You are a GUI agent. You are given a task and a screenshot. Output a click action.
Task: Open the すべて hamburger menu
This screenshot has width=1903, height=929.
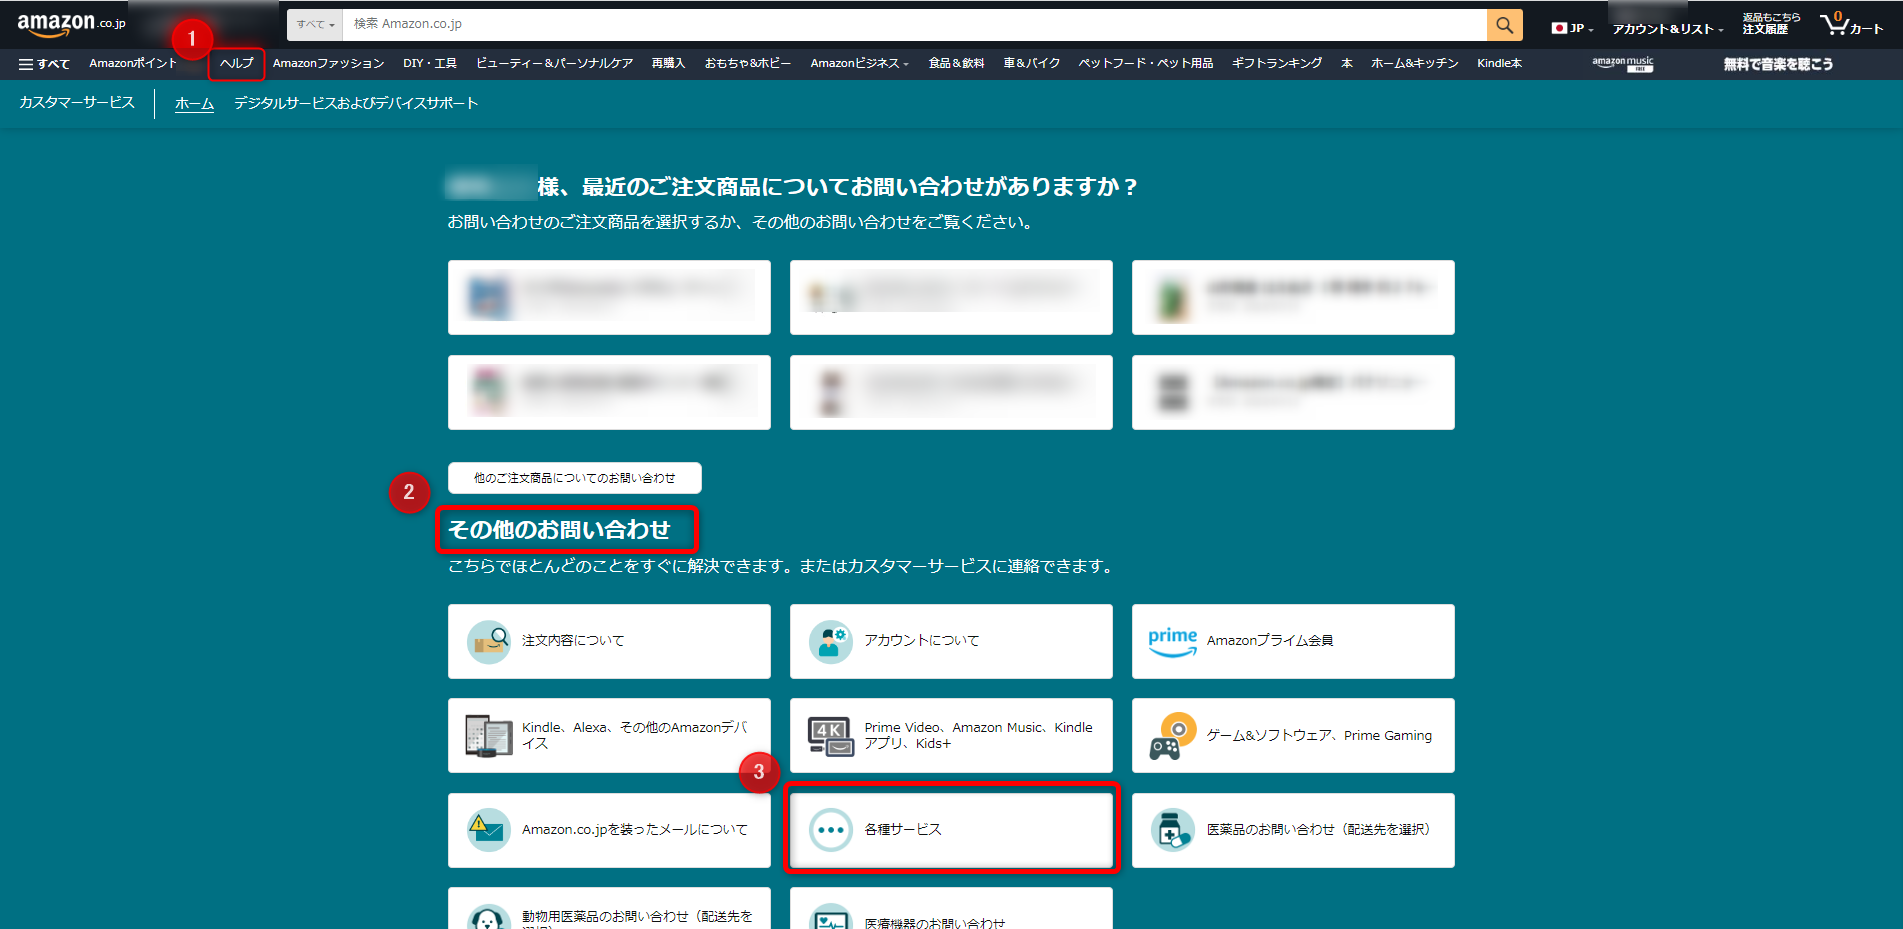click(x=44, y=64)
